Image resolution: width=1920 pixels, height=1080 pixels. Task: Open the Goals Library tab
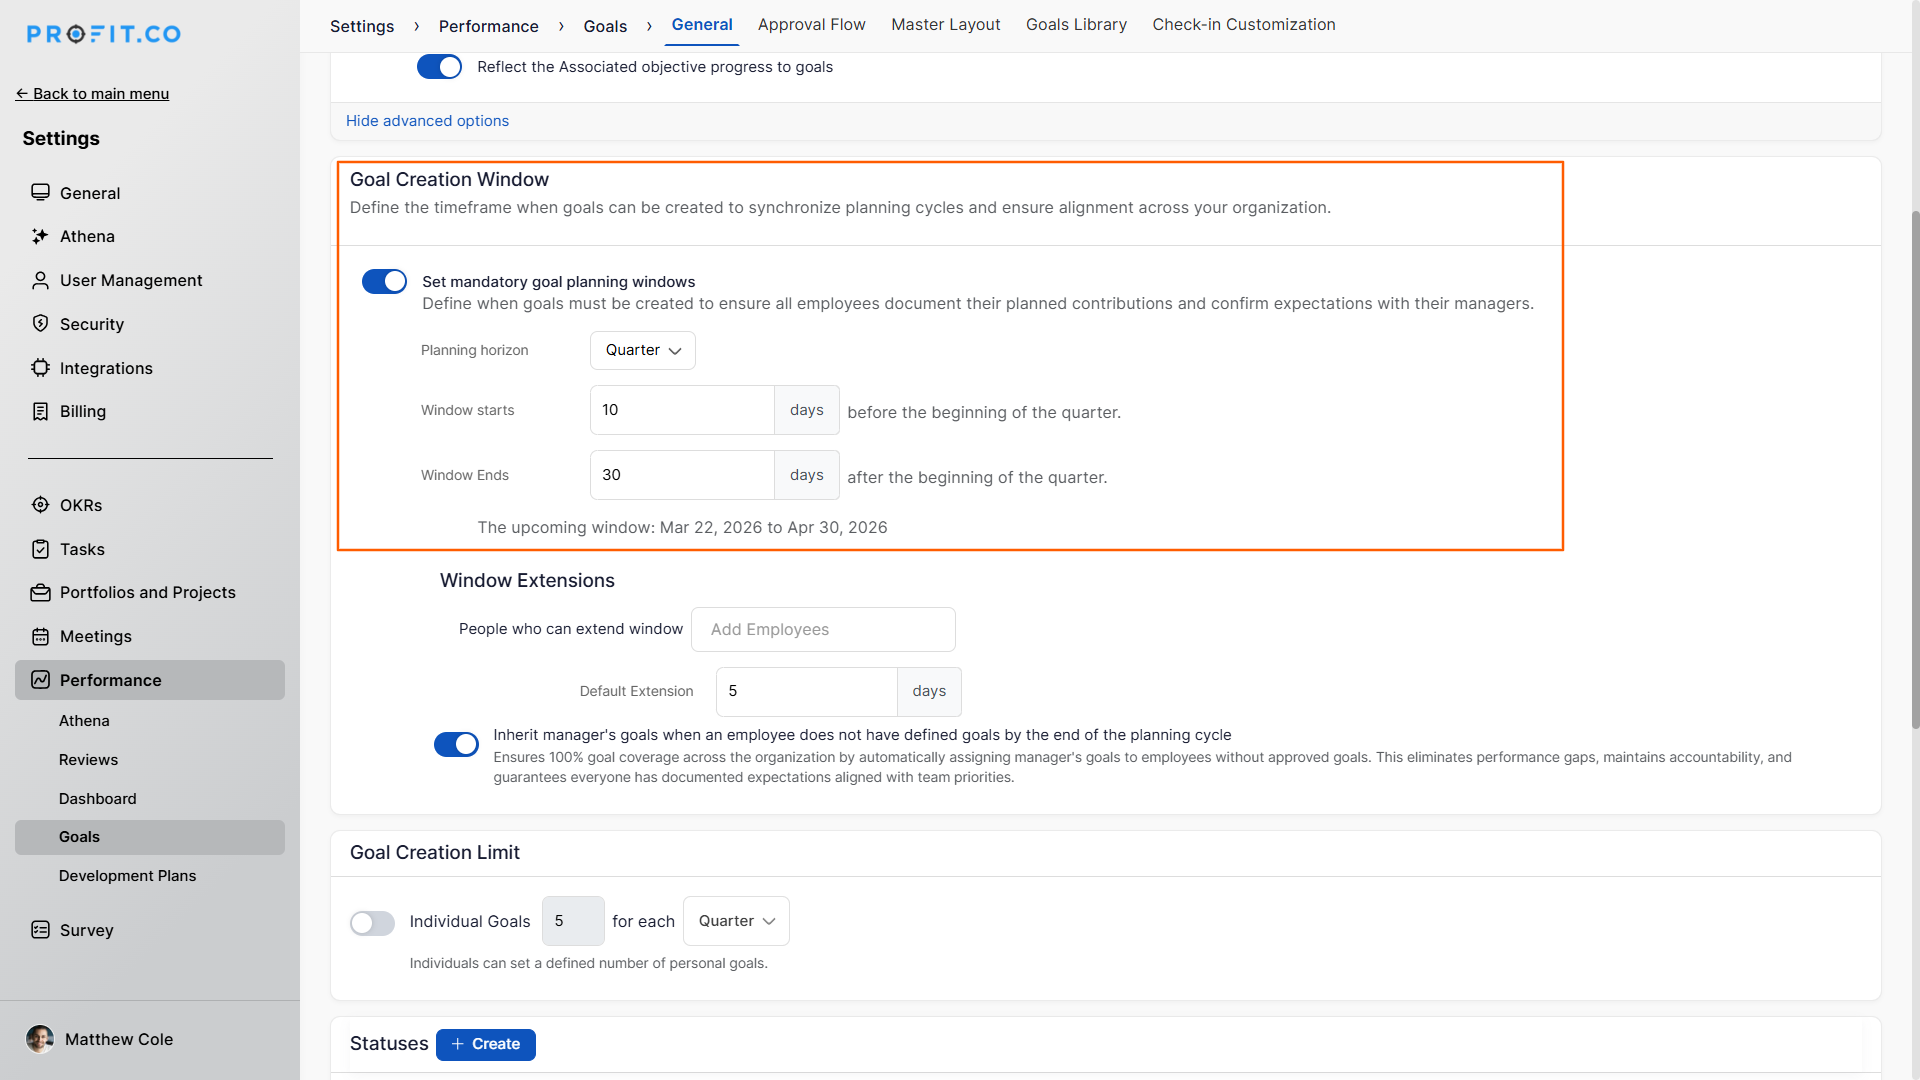click(1076, 25)
